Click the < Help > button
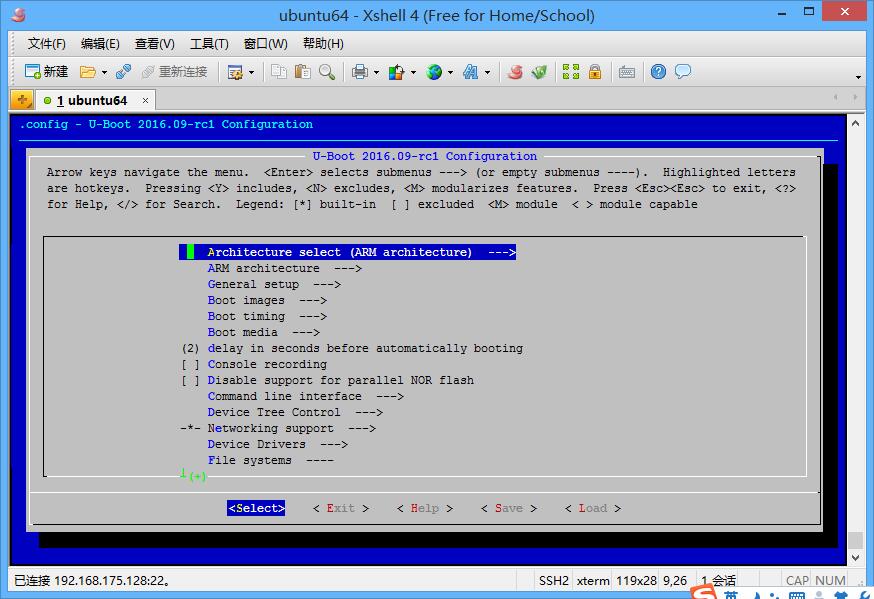This screenshot has height=599, width=874. pos(425,508)
